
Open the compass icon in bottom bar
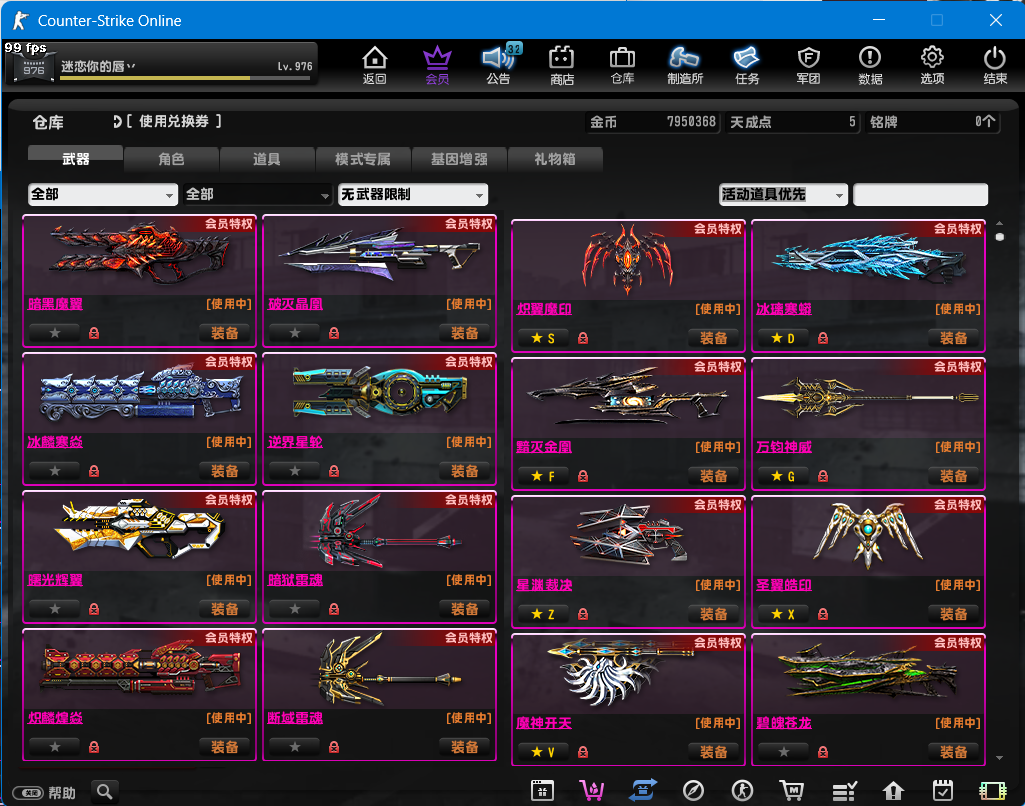693,791
